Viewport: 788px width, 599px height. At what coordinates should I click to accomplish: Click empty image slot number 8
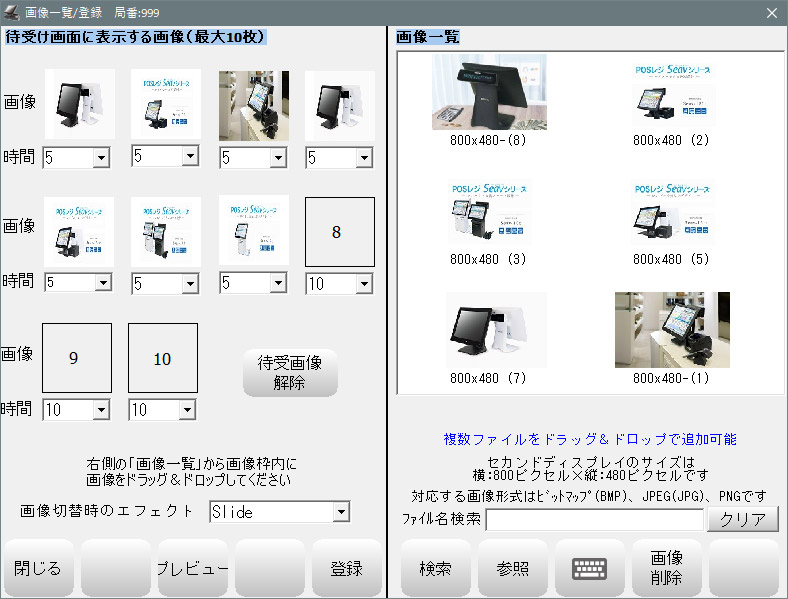(x=339, y=231)
